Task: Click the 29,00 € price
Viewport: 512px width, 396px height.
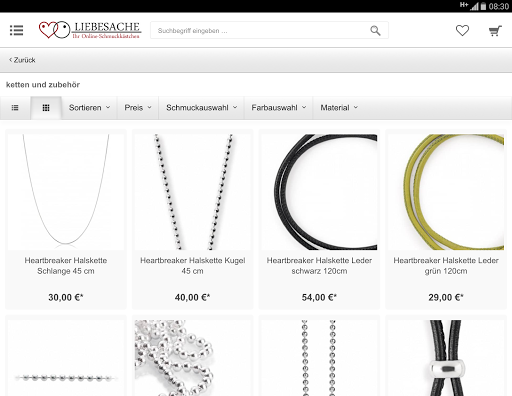Action: (x=446, y=297)
